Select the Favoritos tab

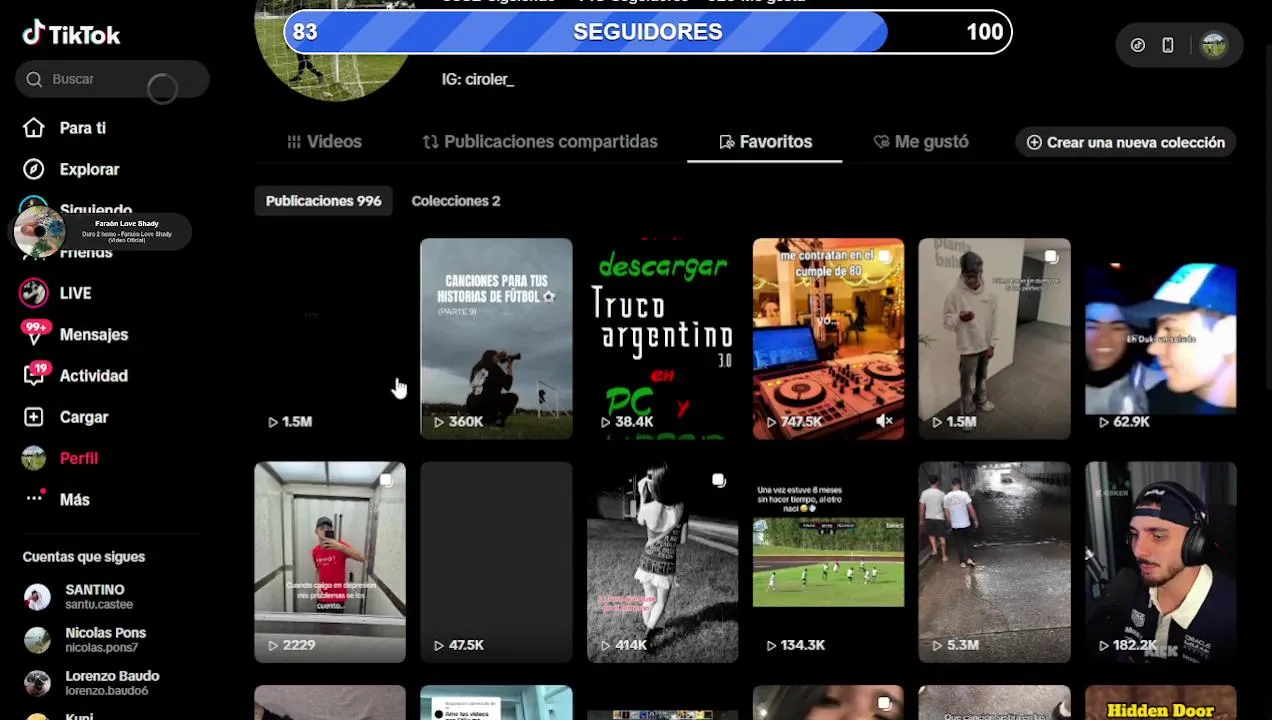click(765, 142)
